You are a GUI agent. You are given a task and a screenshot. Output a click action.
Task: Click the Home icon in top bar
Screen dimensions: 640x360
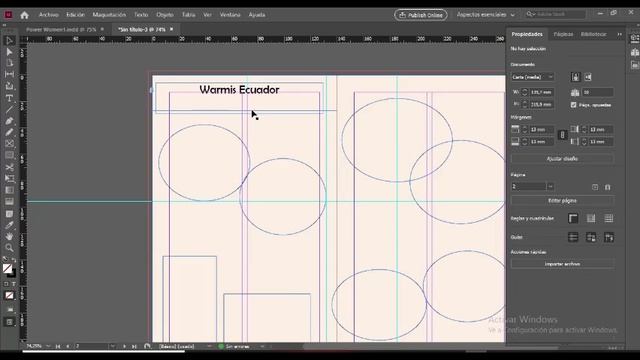[24, 15]
